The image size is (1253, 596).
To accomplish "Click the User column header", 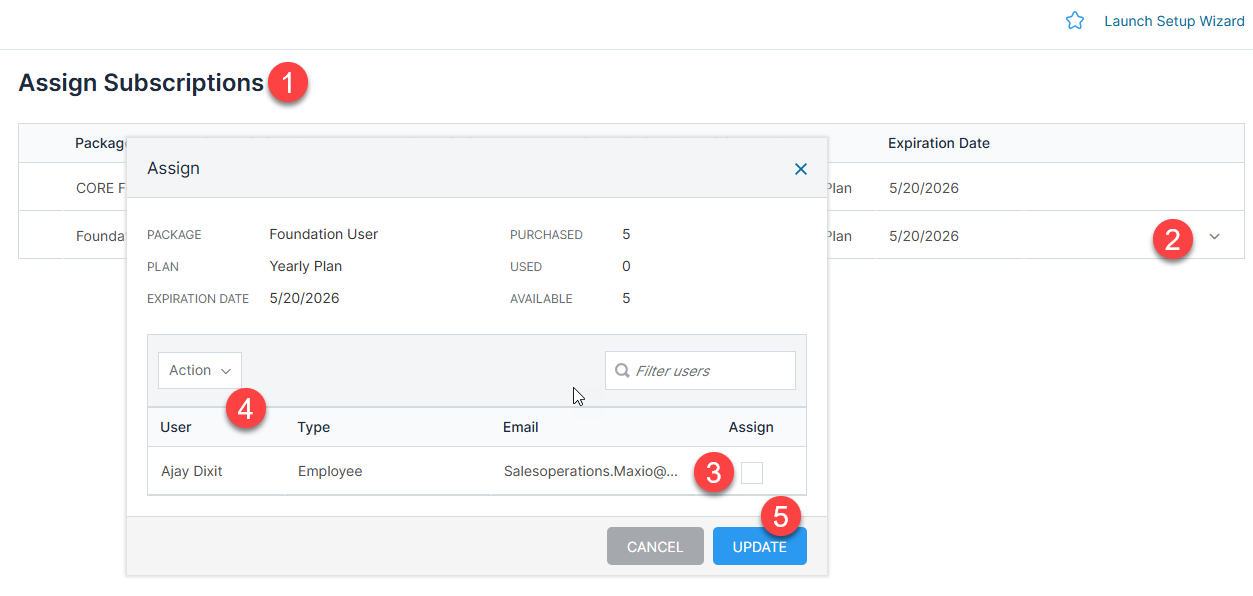I will pyautogui.click(x=175, y=427).
